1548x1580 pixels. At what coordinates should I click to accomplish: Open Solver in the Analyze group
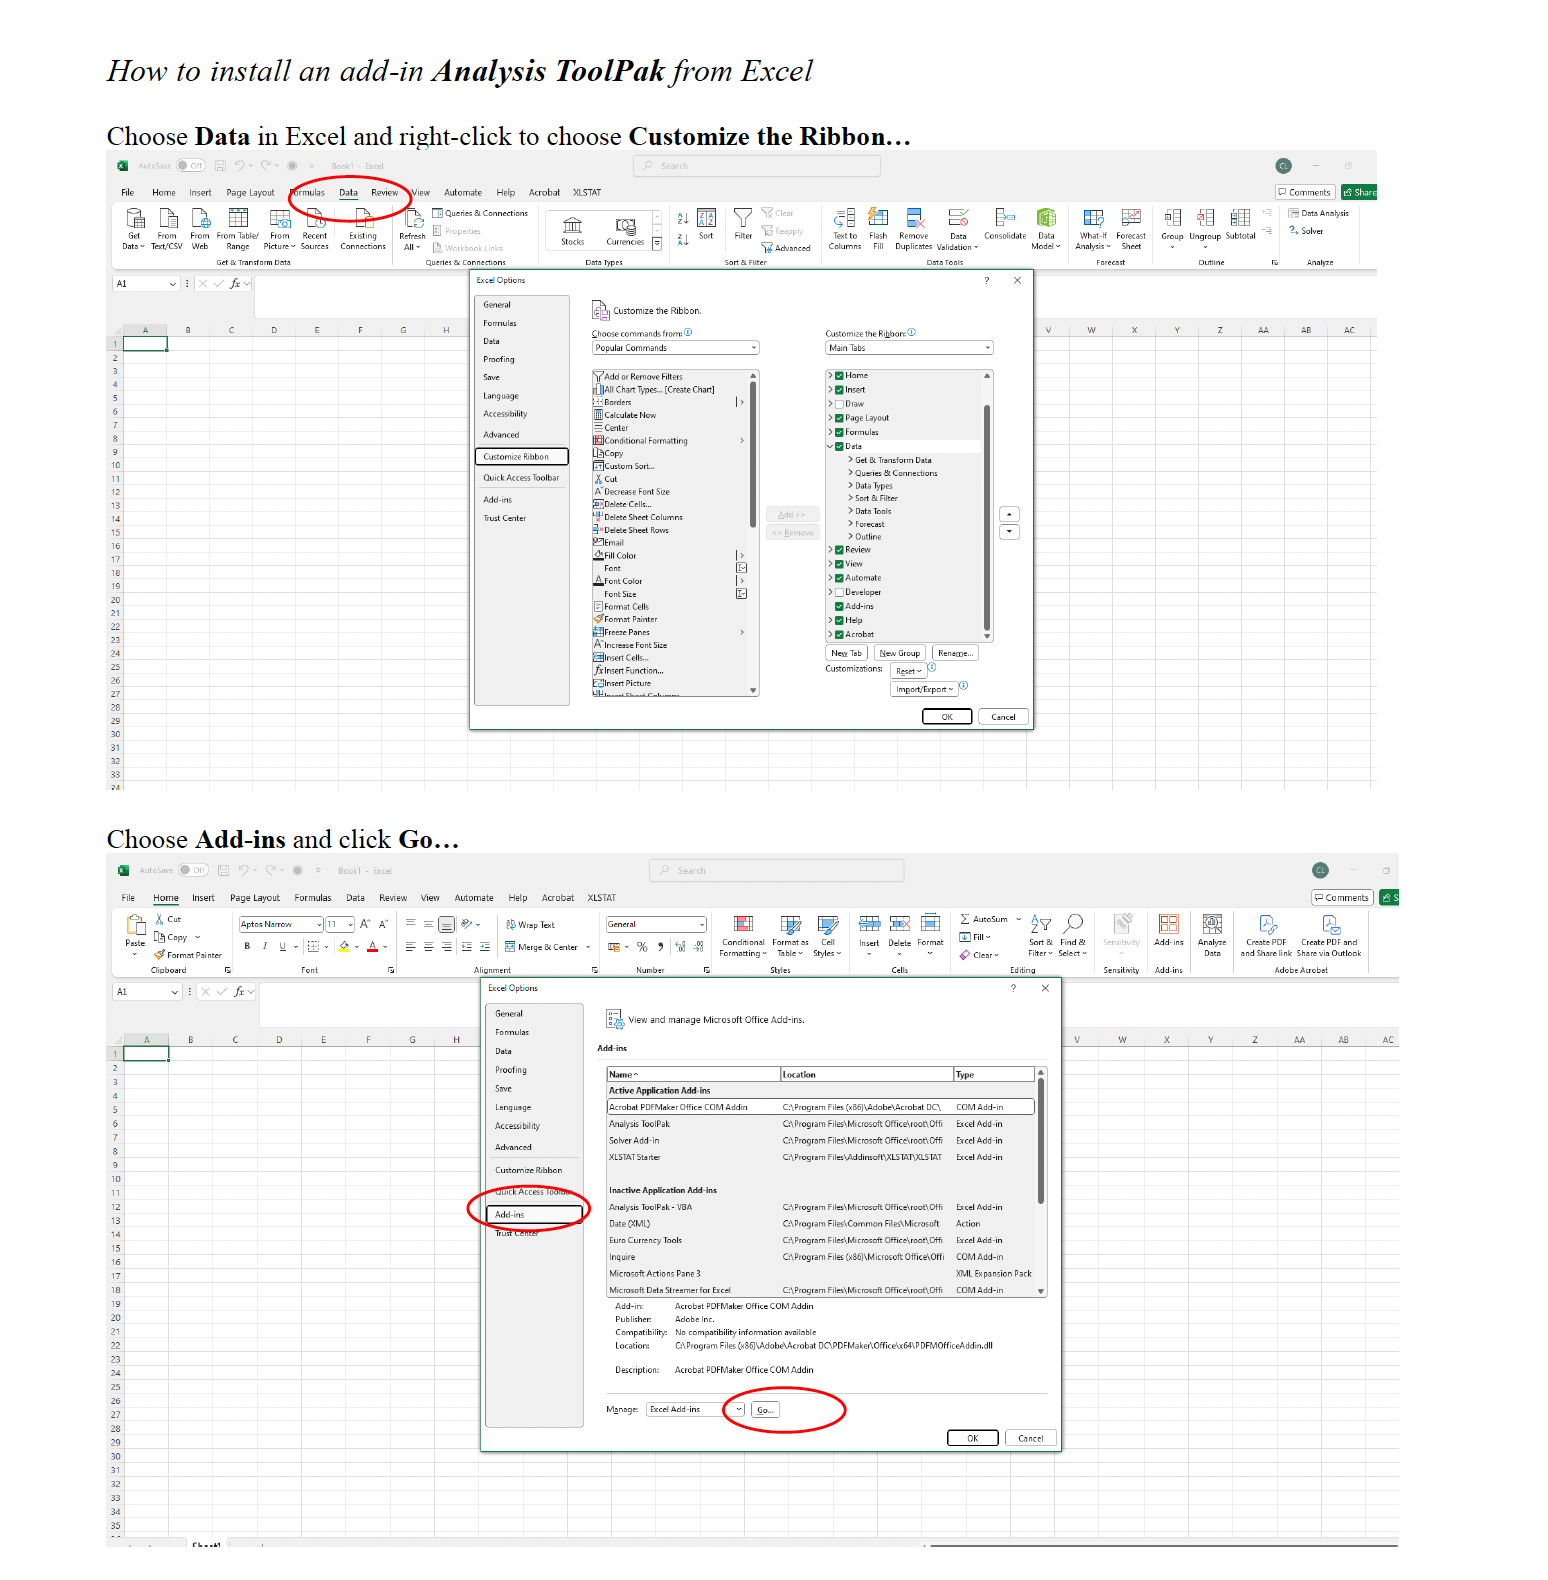pos(1306,231)
